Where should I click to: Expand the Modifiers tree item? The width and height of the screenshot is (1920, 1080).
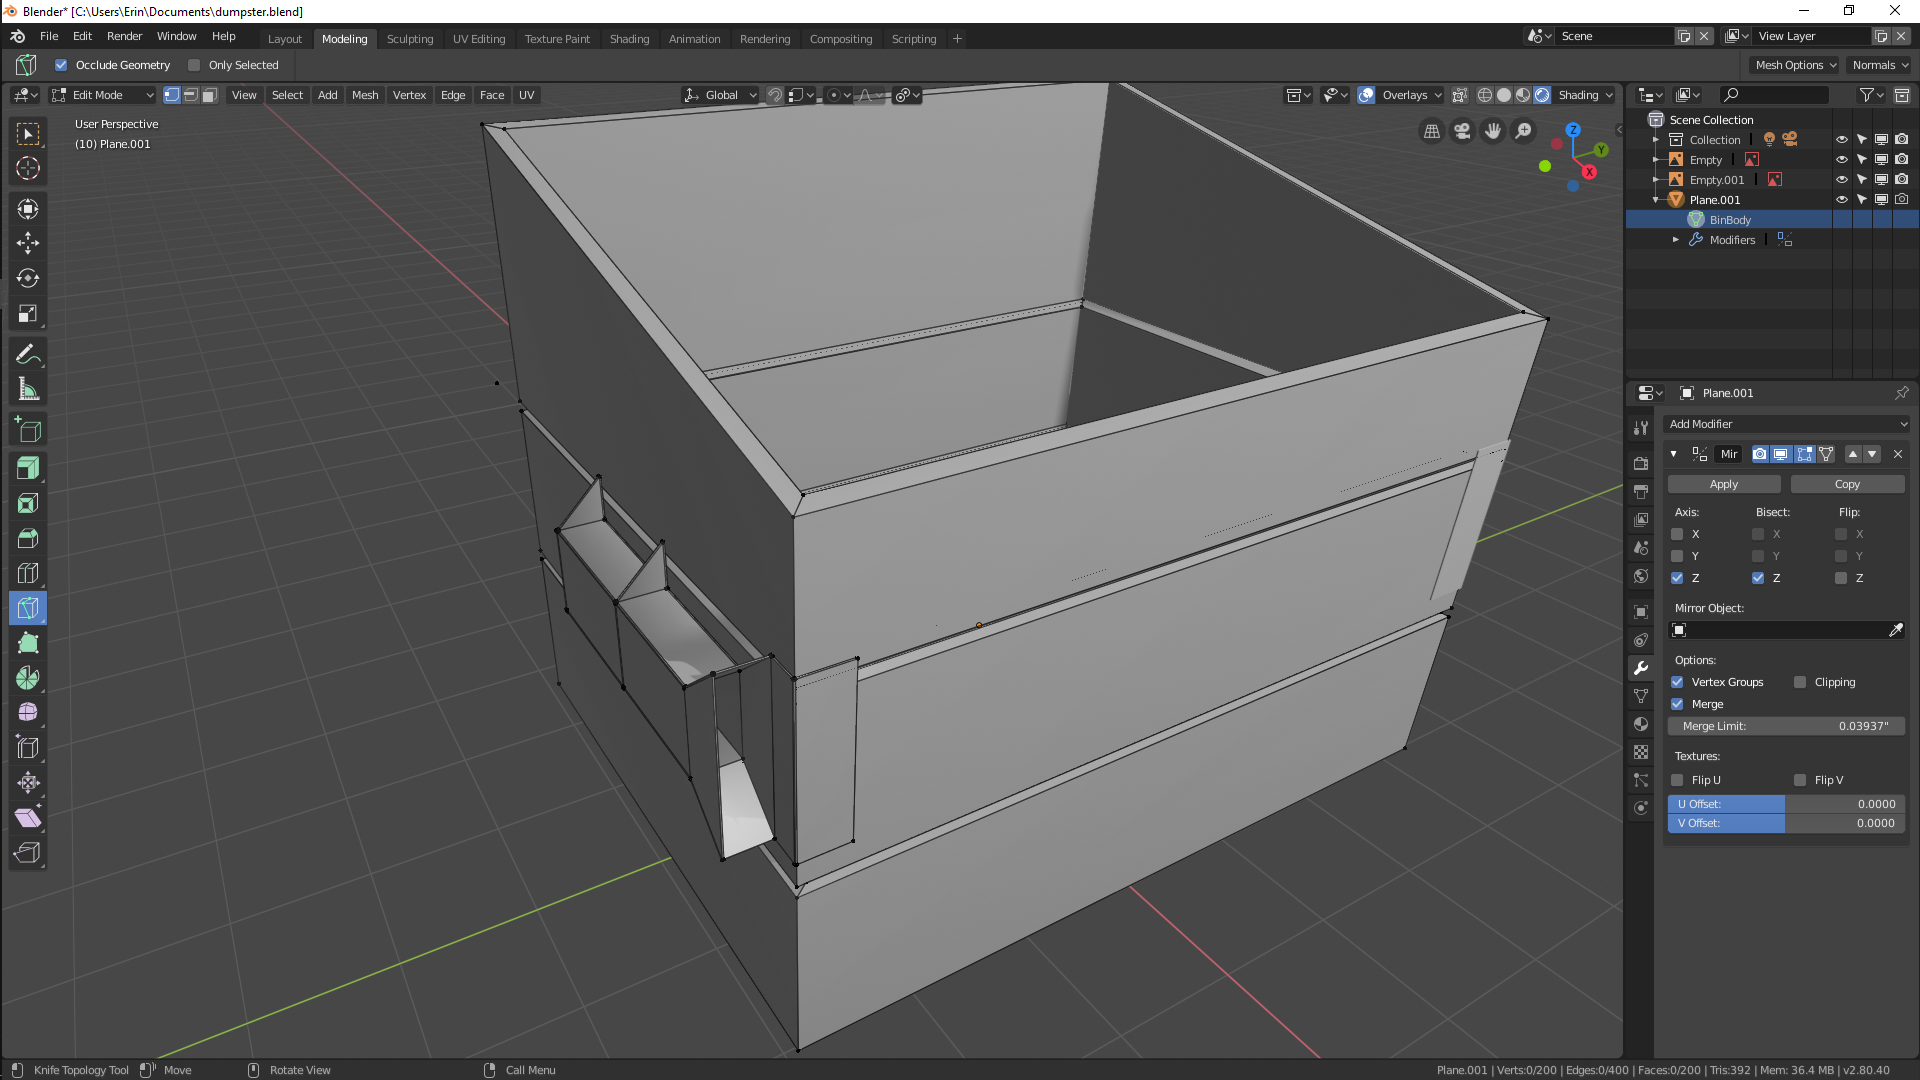point(1676,240)
